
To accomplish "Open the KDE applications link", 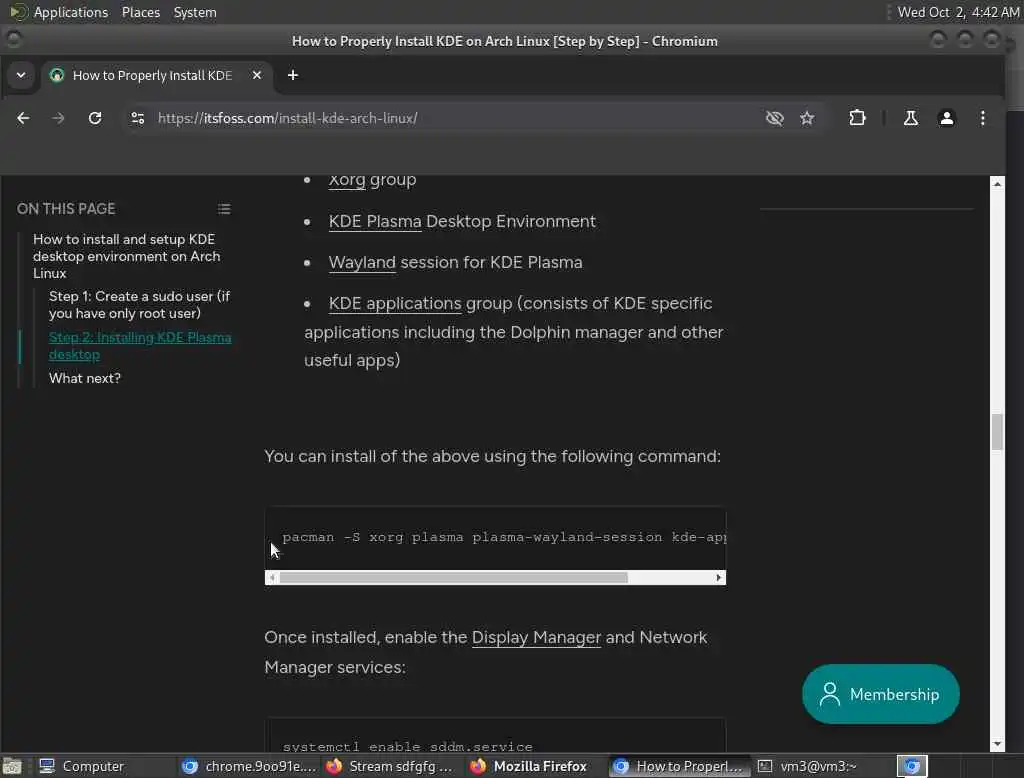I will click(x=394, y=304).
